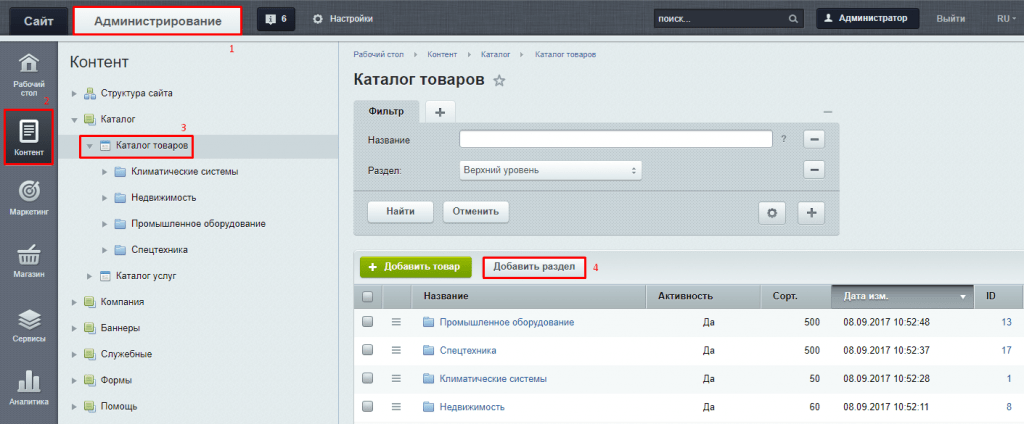
Task: Expand the Компания tree node
Action: tap(74, 301)
